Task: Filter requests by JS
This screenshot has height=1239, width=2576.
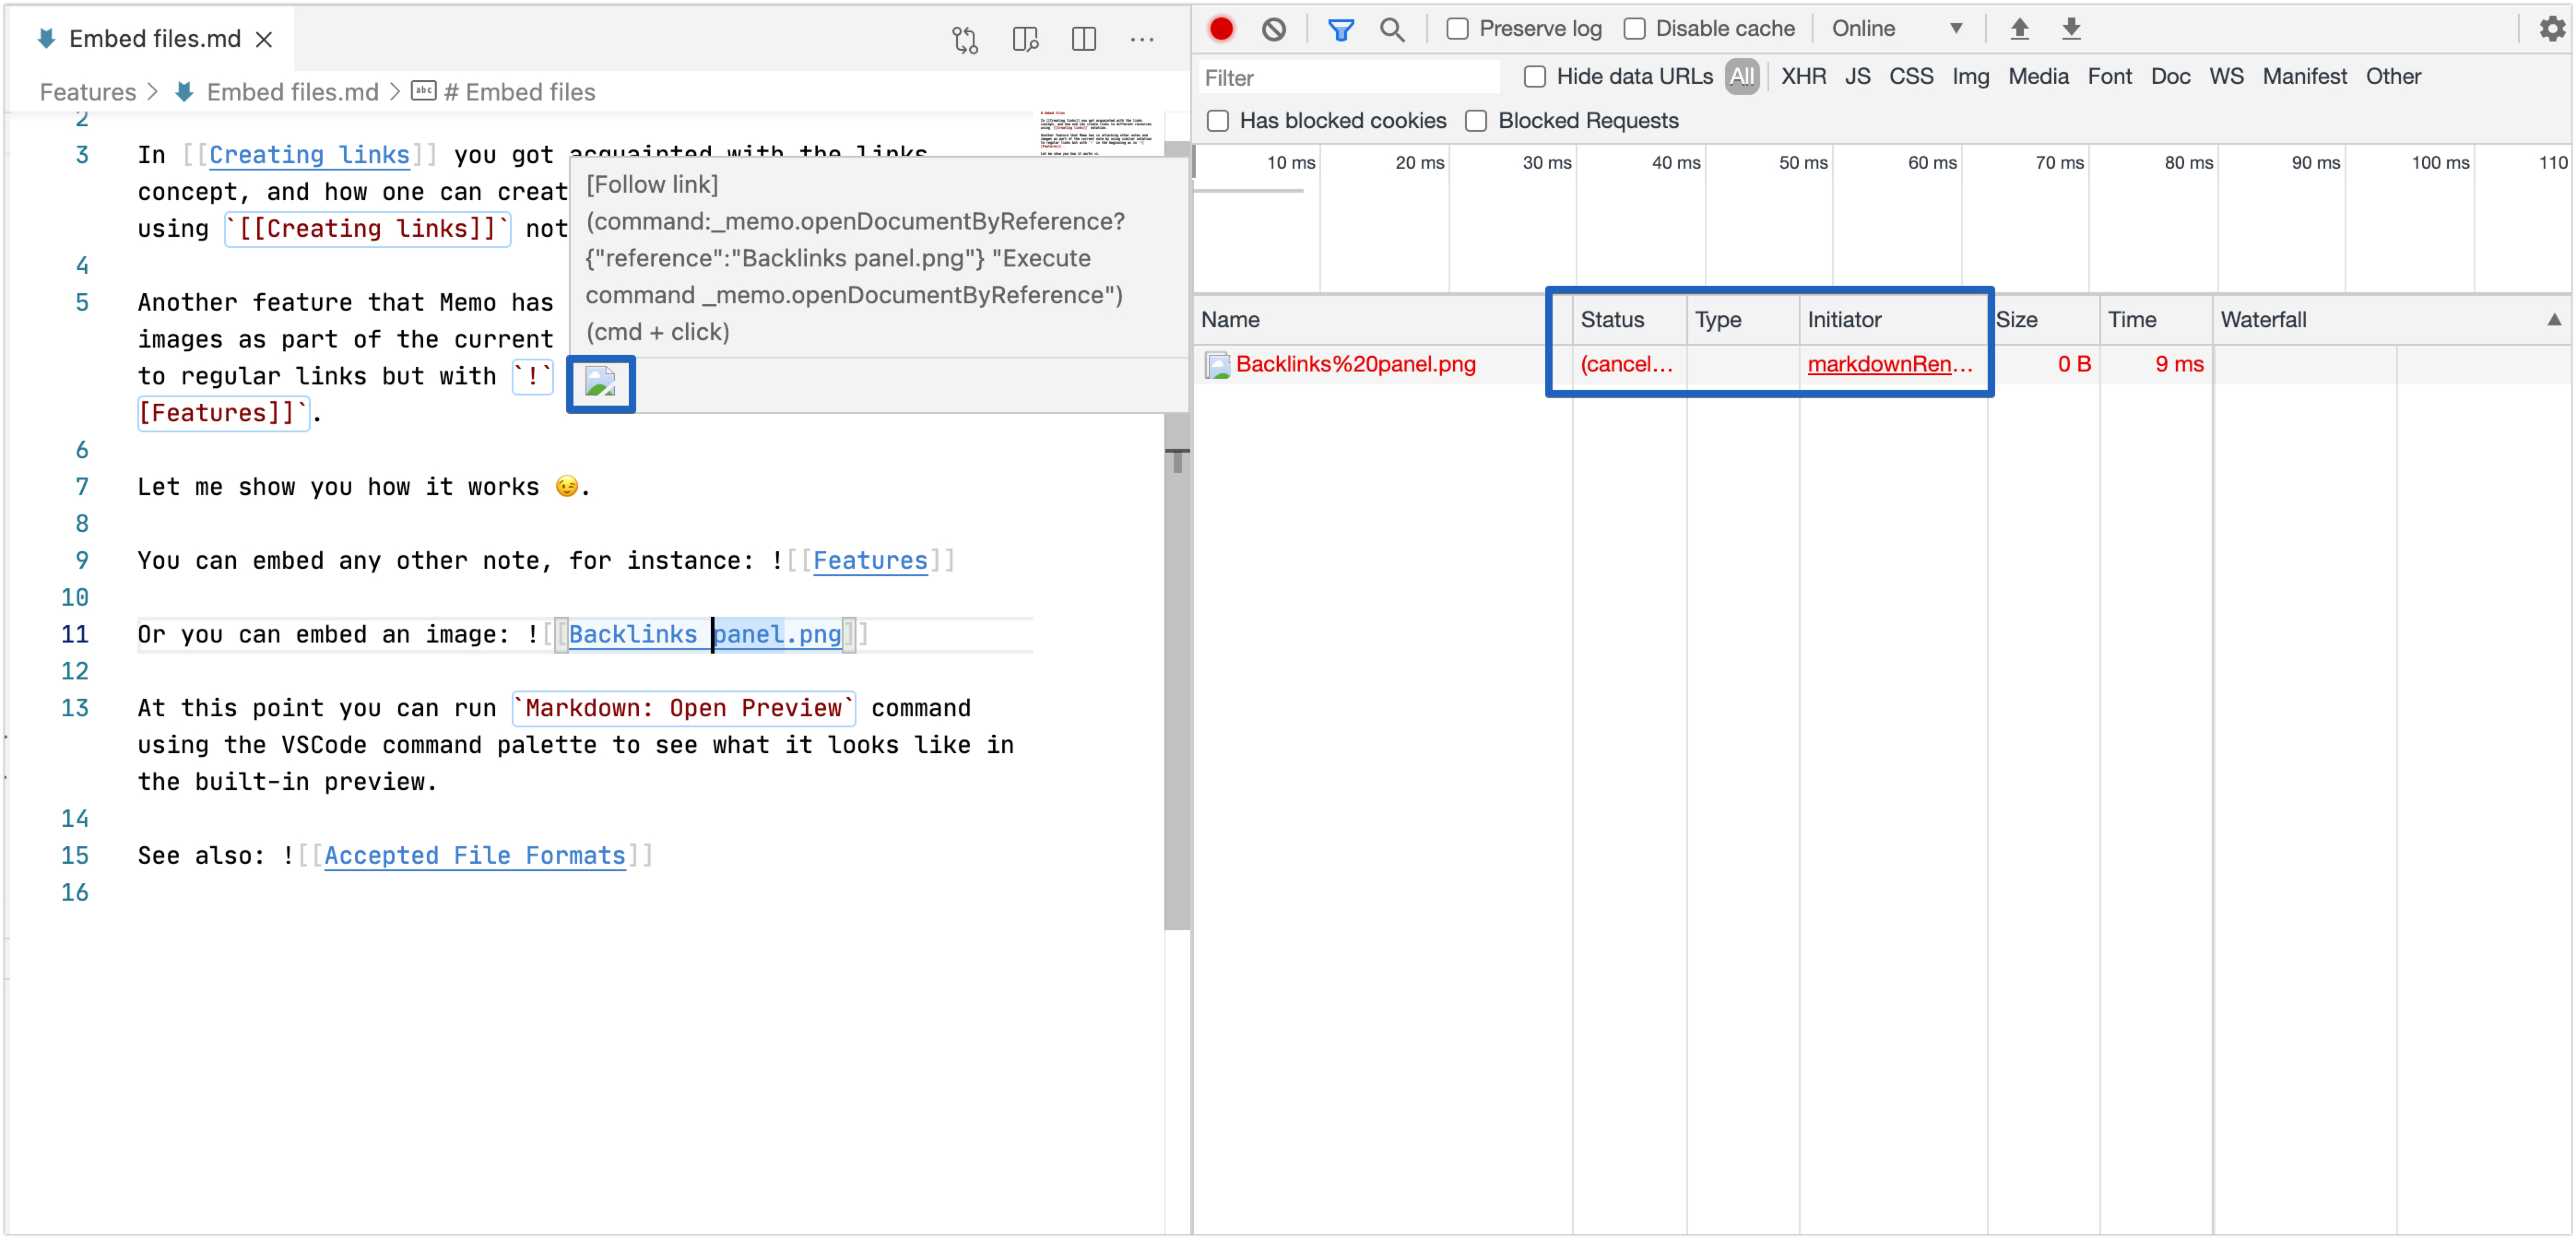Action: pyautogui.click(x=1857, y=77)
